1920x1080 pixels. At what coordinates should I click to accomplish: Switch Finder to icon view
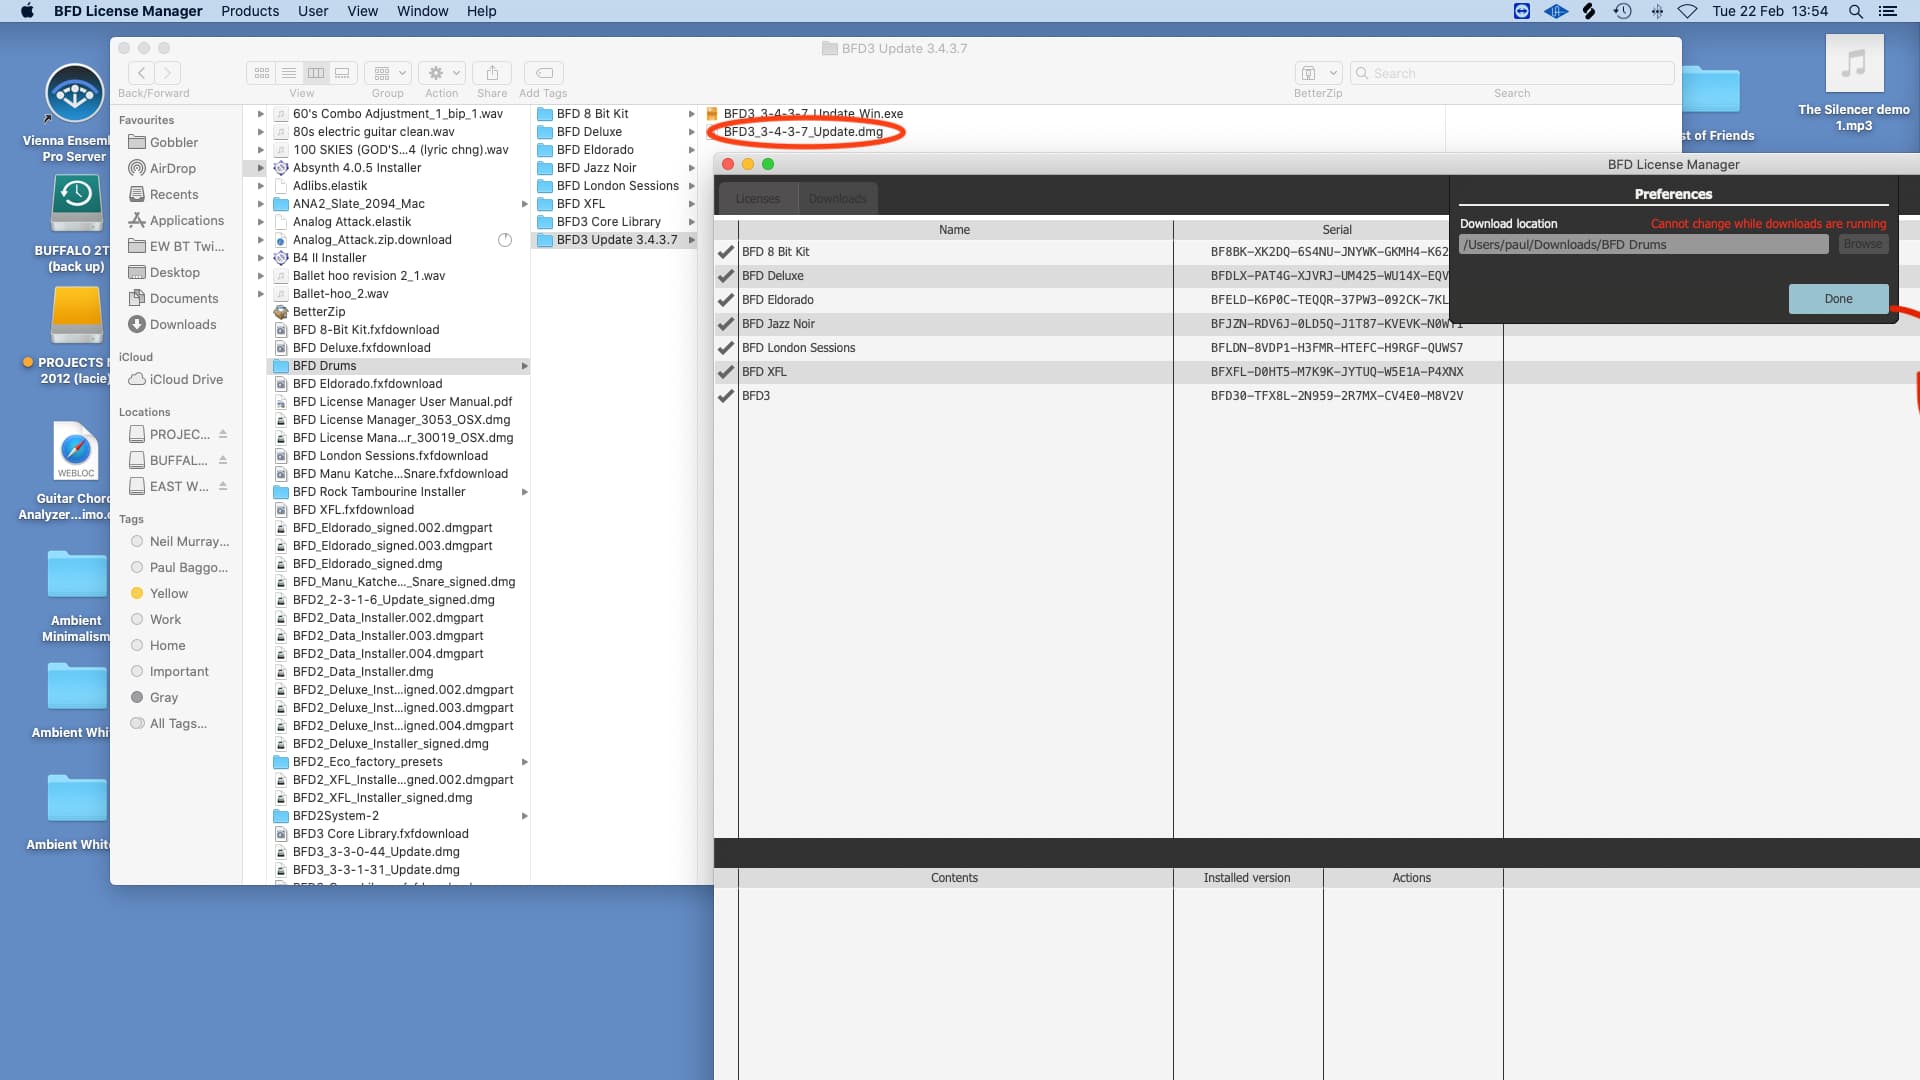click(261, 73)
